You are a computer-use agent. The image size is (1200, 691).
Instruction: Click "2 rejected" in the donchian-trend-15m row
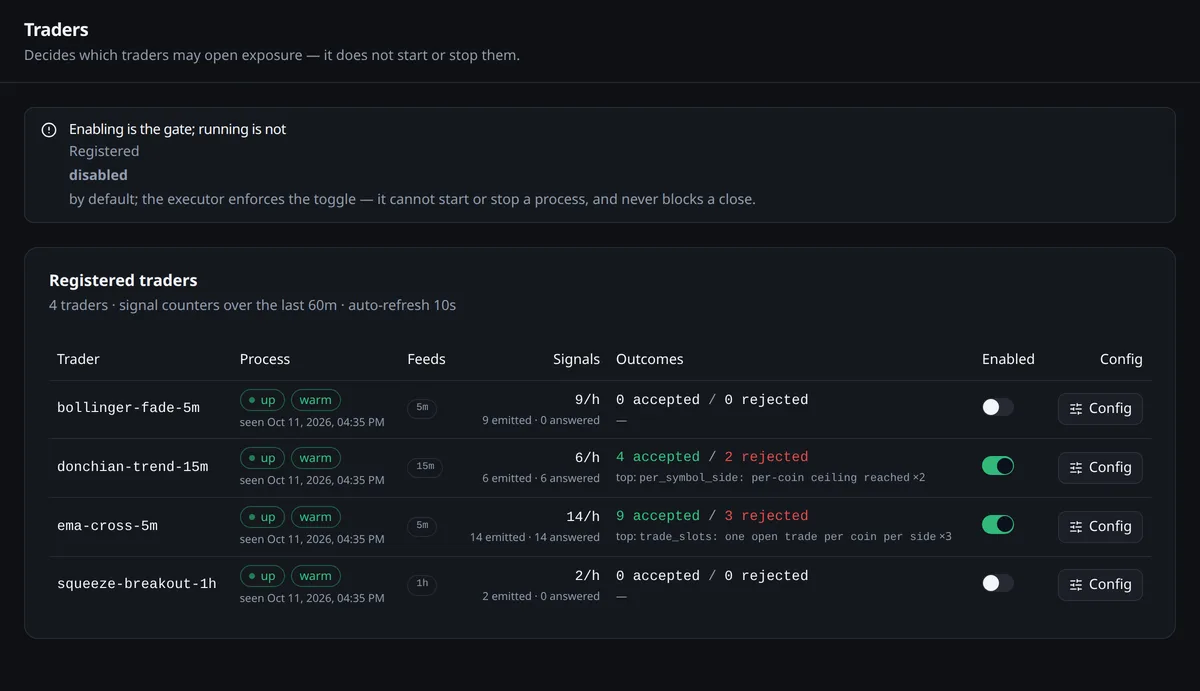coord(767,457)
